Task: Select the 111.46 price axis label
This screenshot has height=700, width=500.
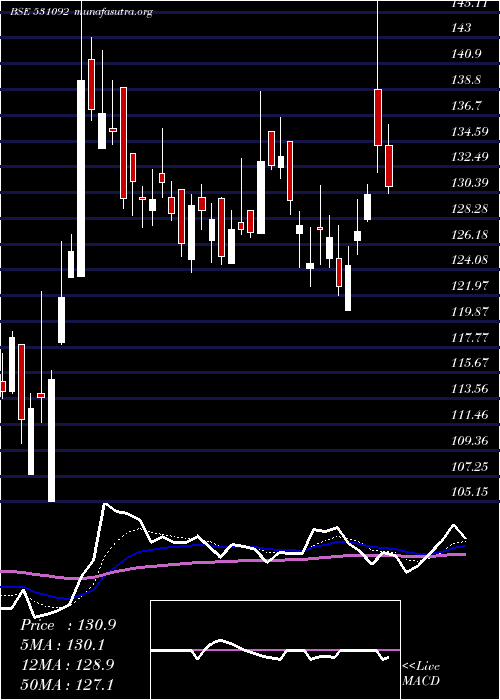Action: (470, 415)
